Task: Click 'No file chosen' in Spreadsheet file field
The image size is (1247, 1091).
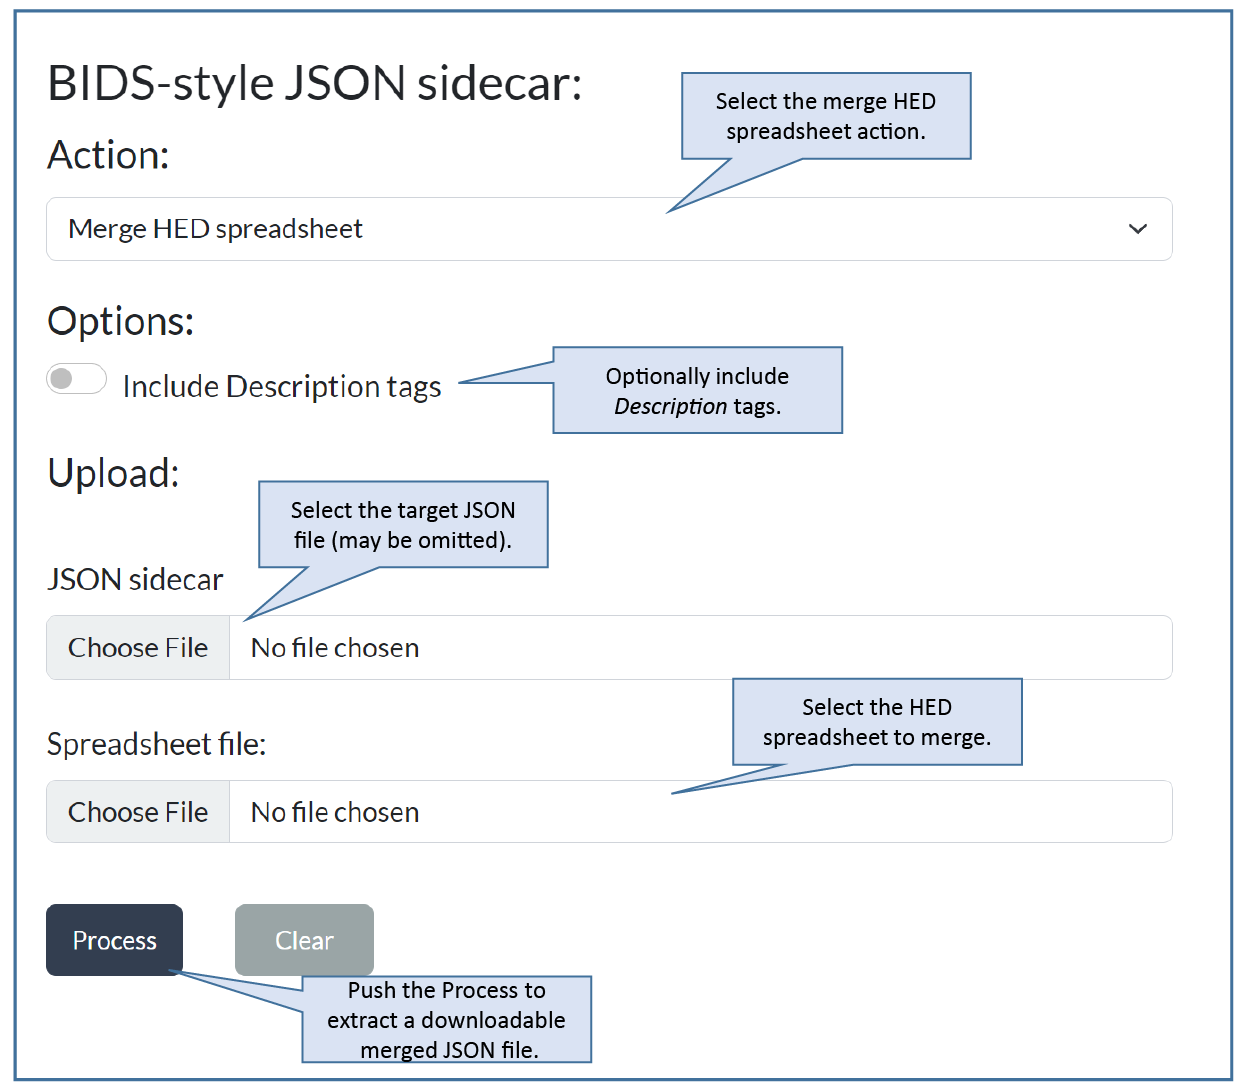Action: coord(335,812)
